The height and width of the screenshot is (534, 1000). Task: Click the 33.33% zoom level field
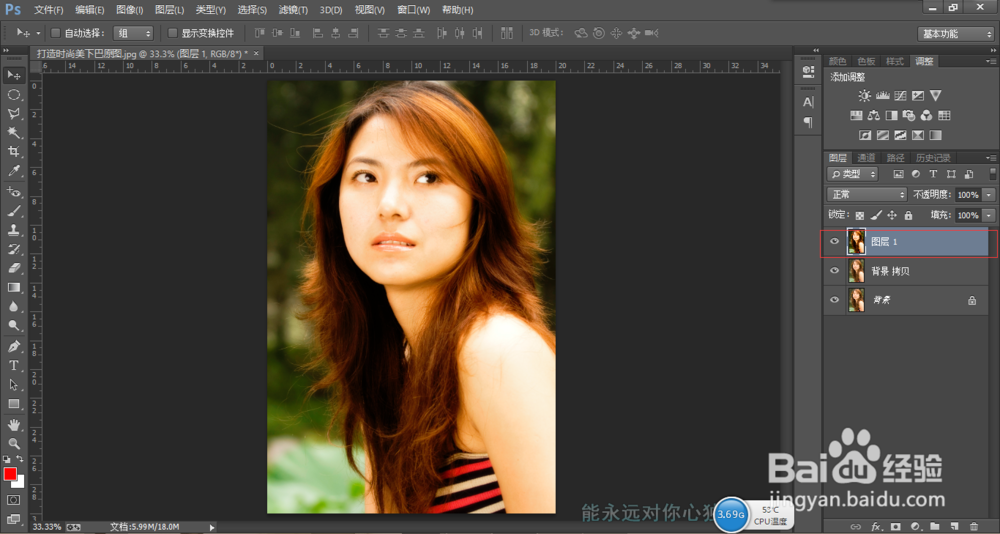click(x=47, y=527)
